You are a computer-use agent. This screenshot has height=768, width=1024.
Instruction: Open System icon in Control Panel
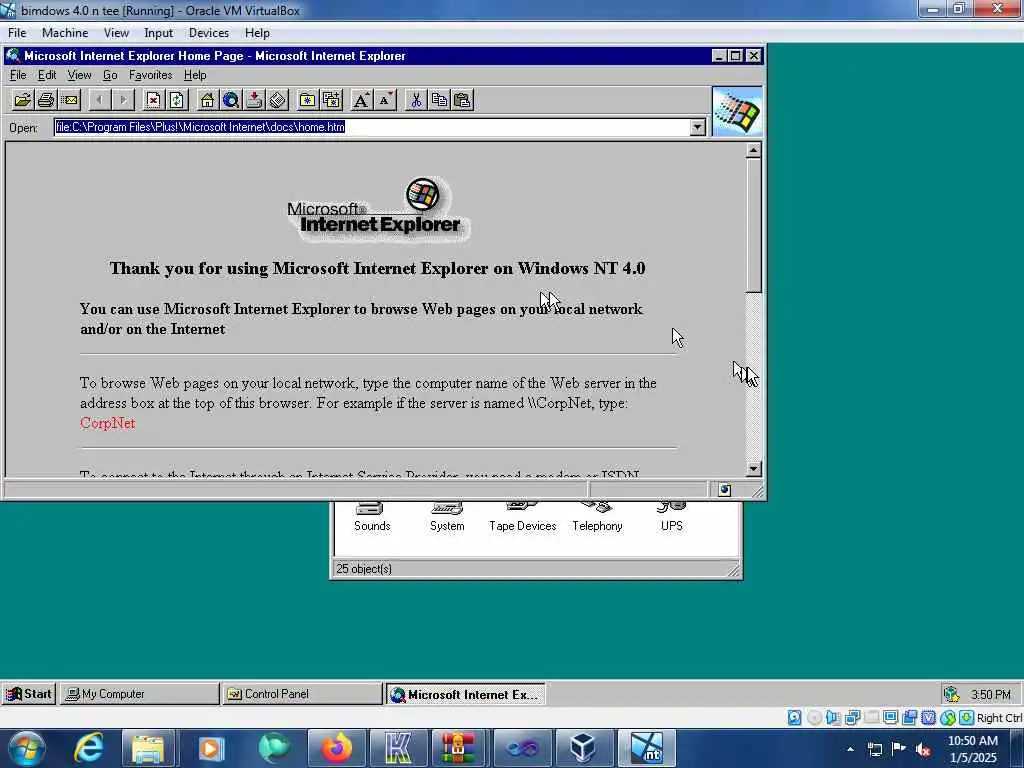pos(447,515)
